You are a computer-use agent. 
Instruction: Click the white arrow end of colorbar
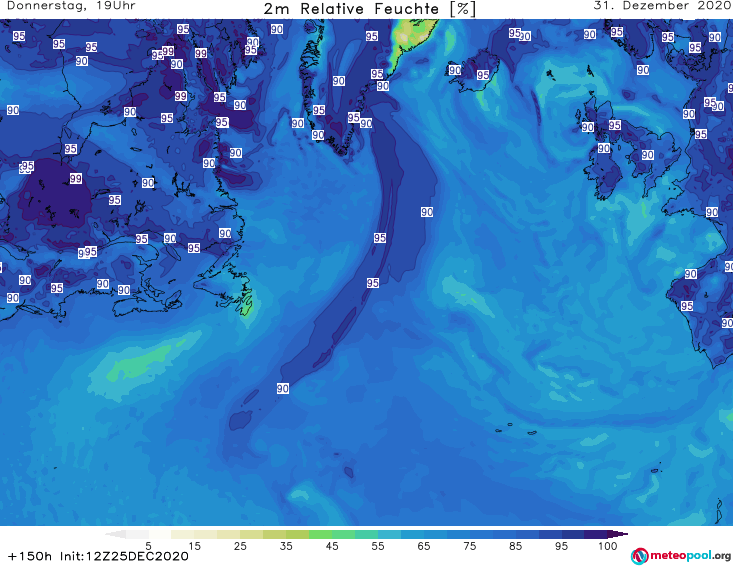point(115,534)
